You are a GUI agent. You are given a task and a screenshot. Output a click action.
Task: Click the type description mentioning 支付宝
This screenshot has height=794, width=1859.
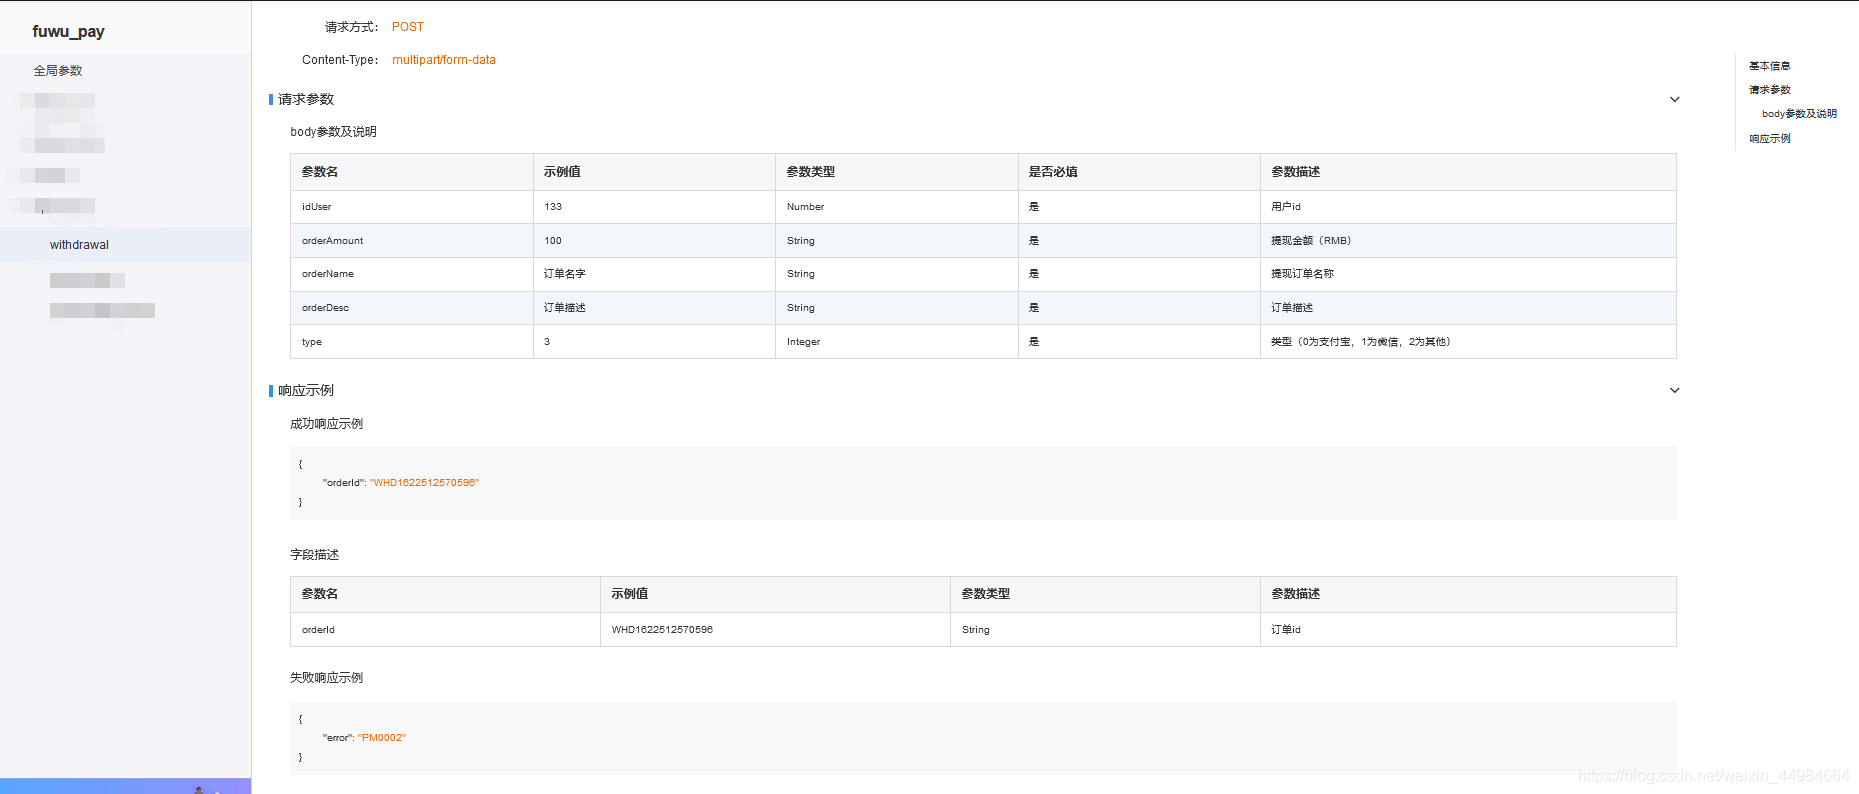tap(1468, 342)
